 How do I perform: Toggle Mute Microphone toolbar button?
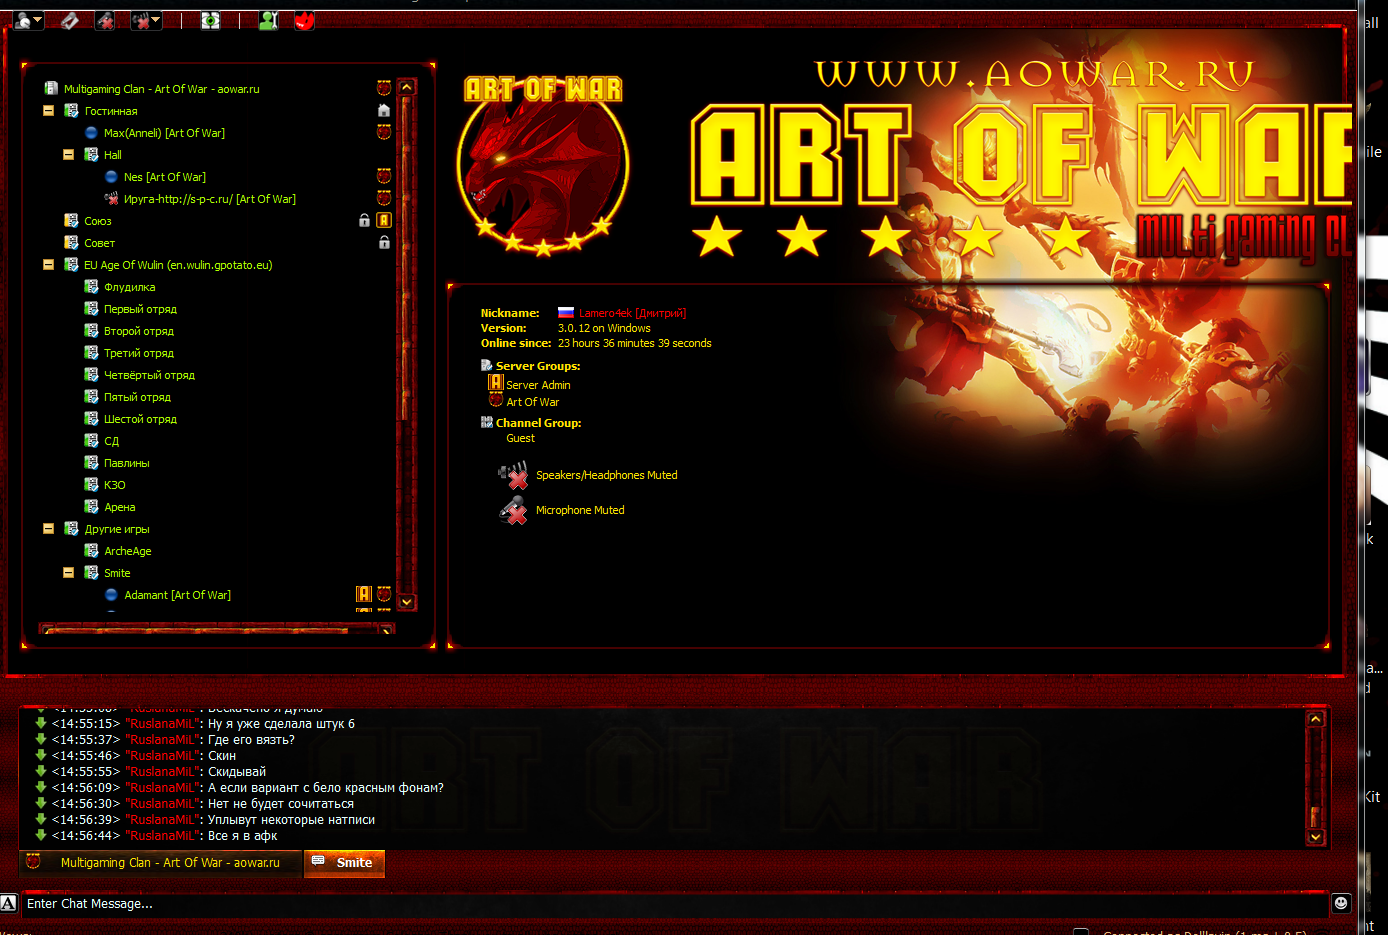(x=105, y=20)
